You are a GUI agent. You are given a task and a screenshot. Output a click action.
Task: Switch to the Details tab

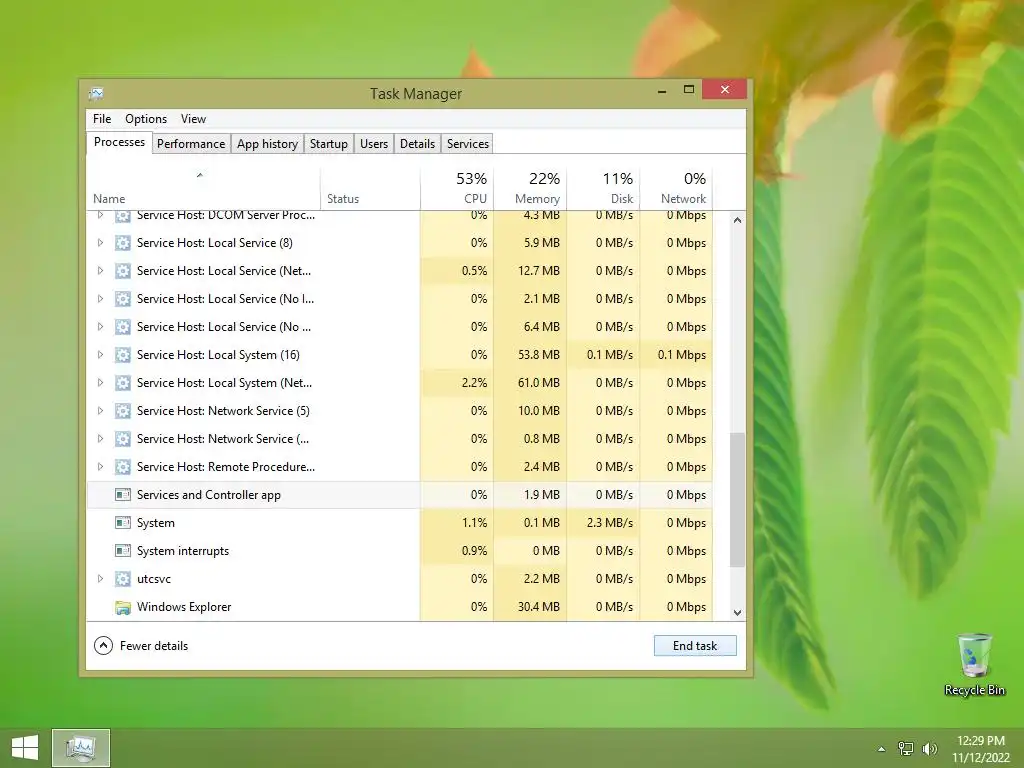[x=417, y=144]
